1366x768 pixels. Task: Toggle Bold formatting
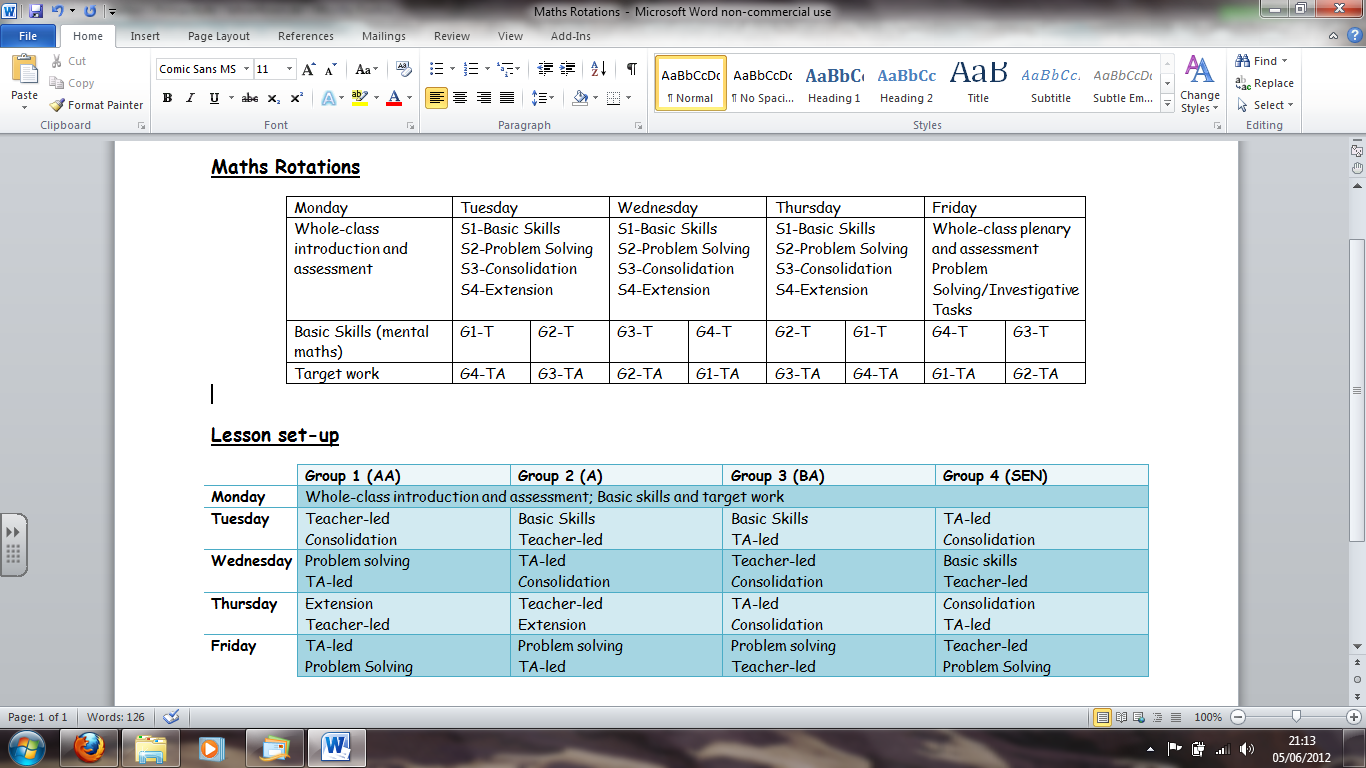coord(167,98)
